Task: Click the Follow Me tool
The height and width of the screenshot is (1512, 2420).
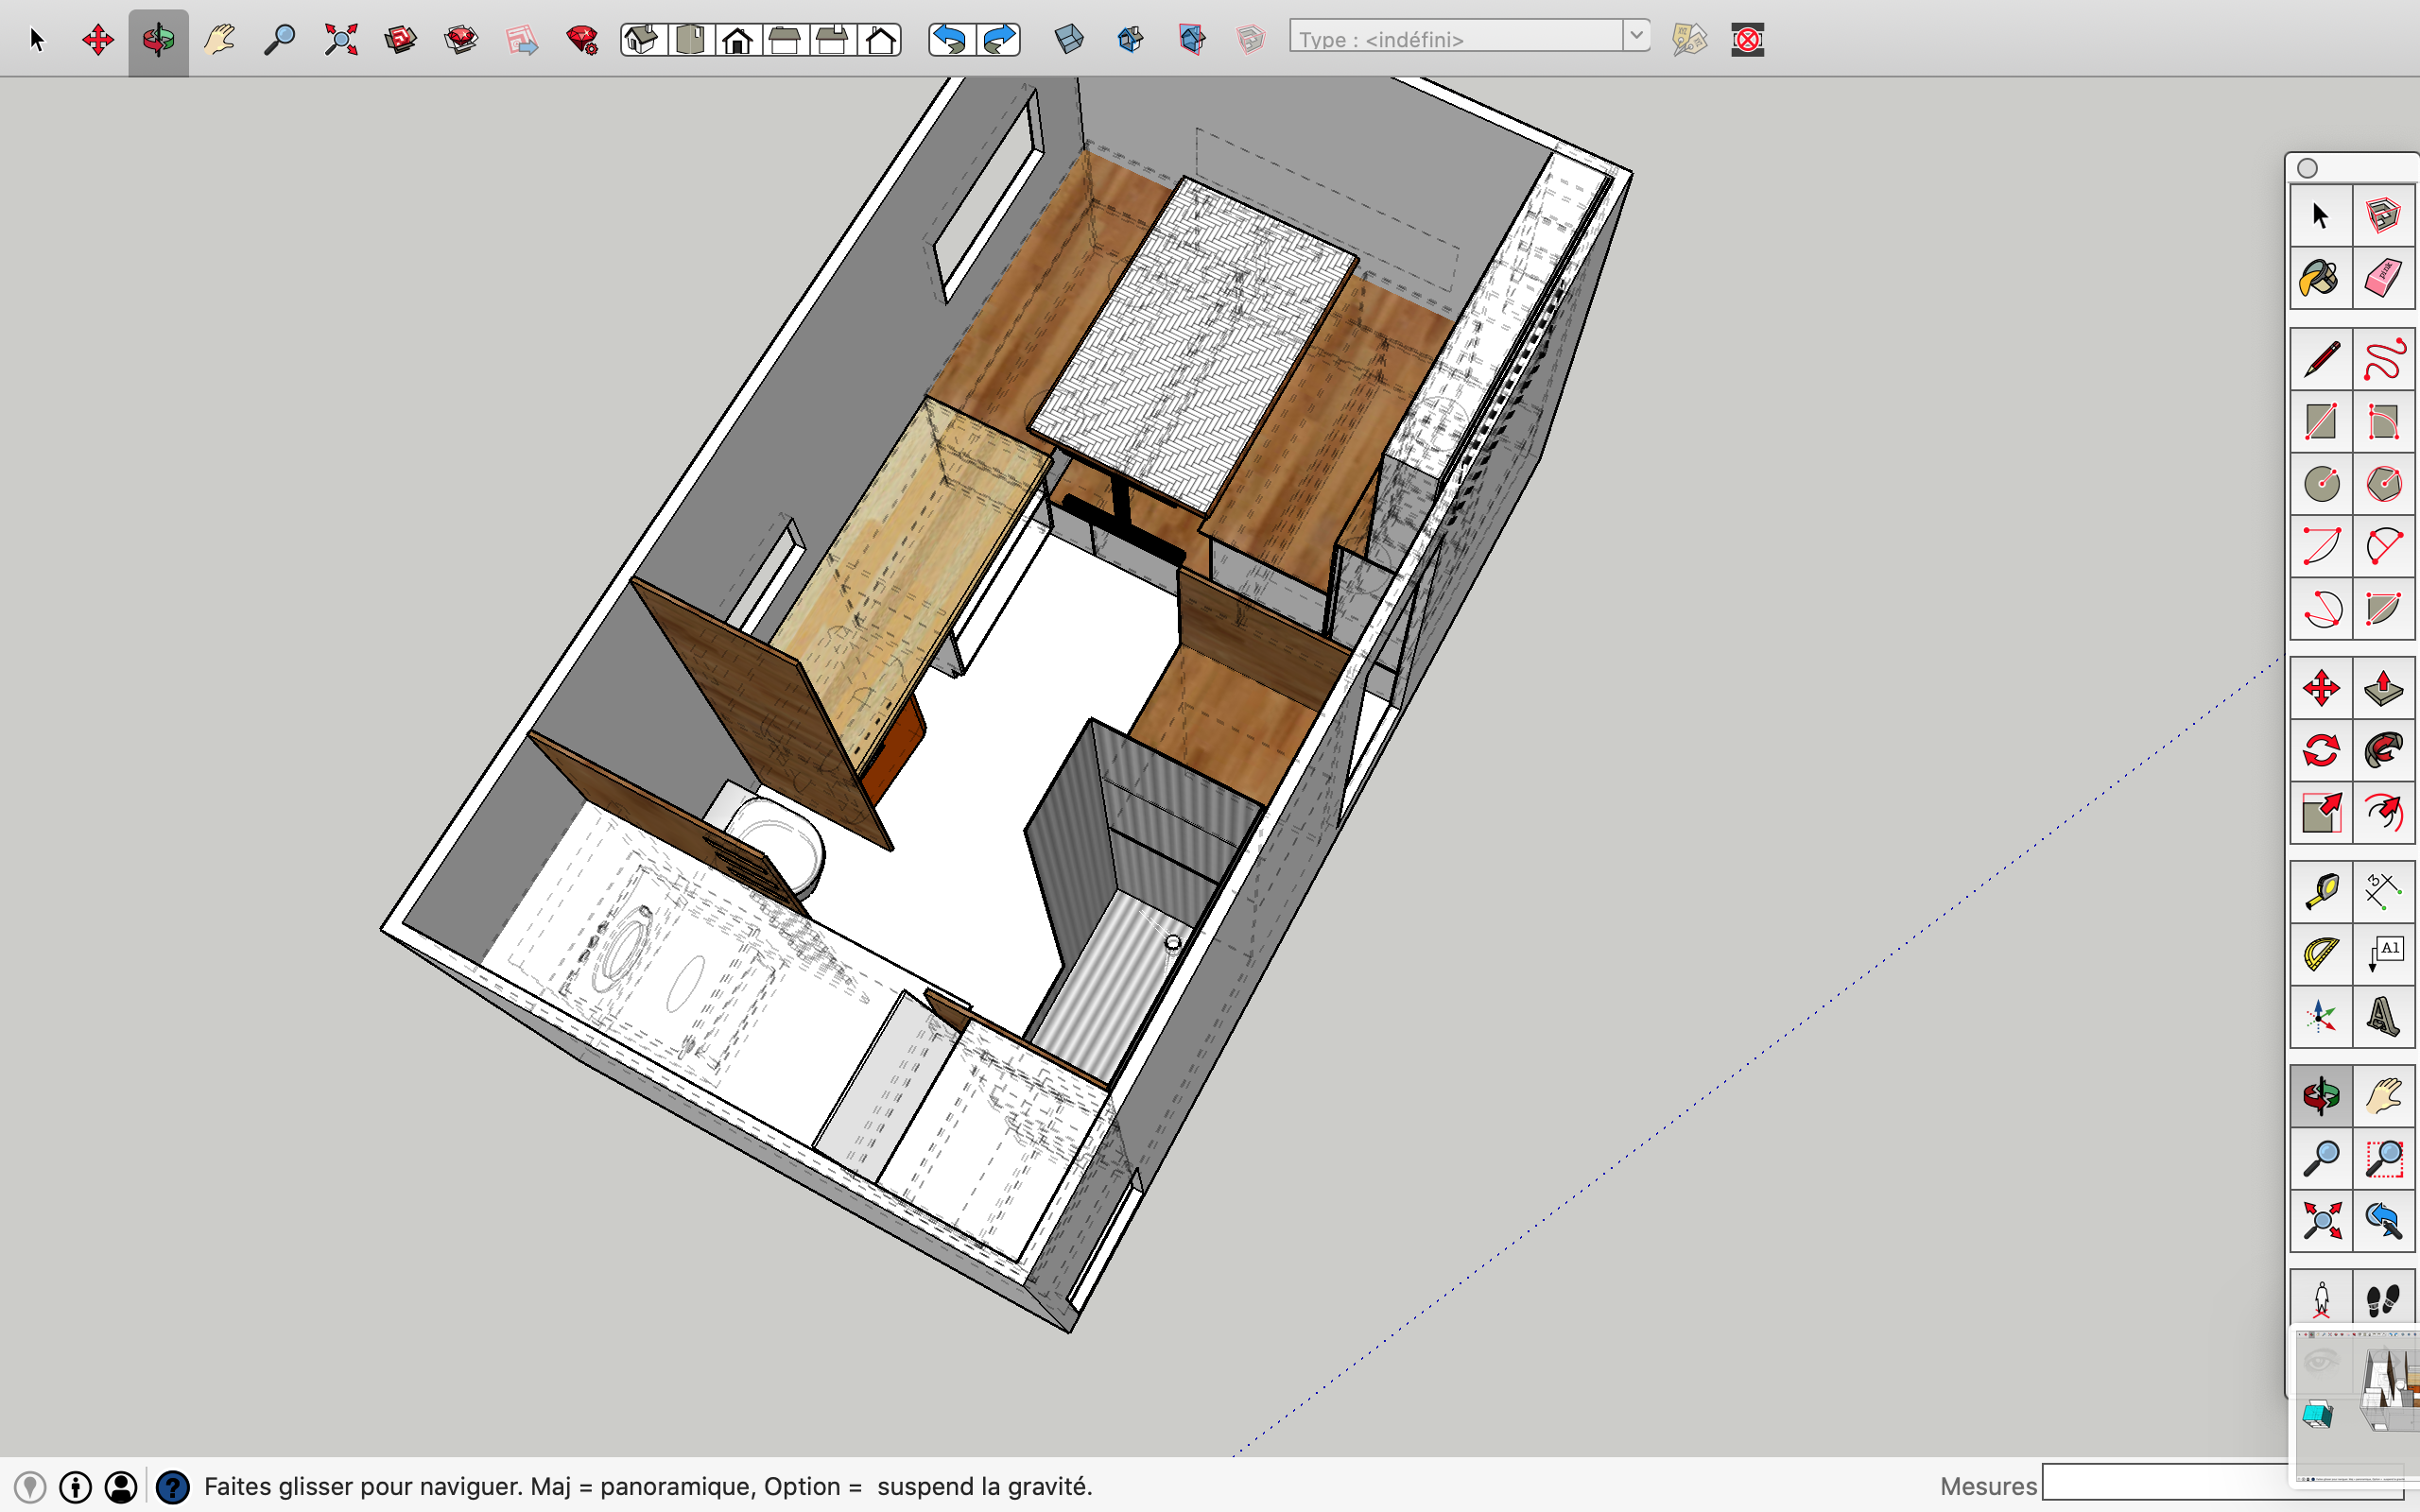Action: click(x=2383, y=750)
